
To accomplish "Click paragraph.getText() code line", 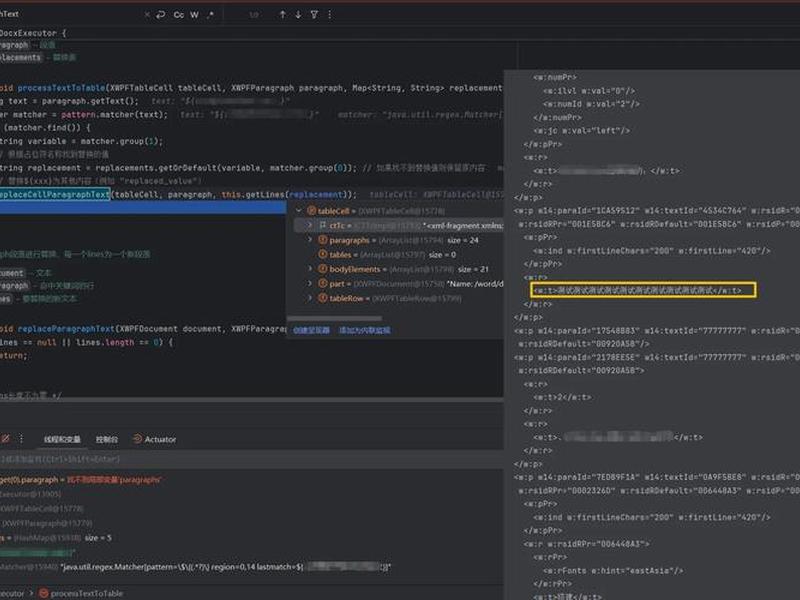I will pyautogui.click(x=90, y=101).
